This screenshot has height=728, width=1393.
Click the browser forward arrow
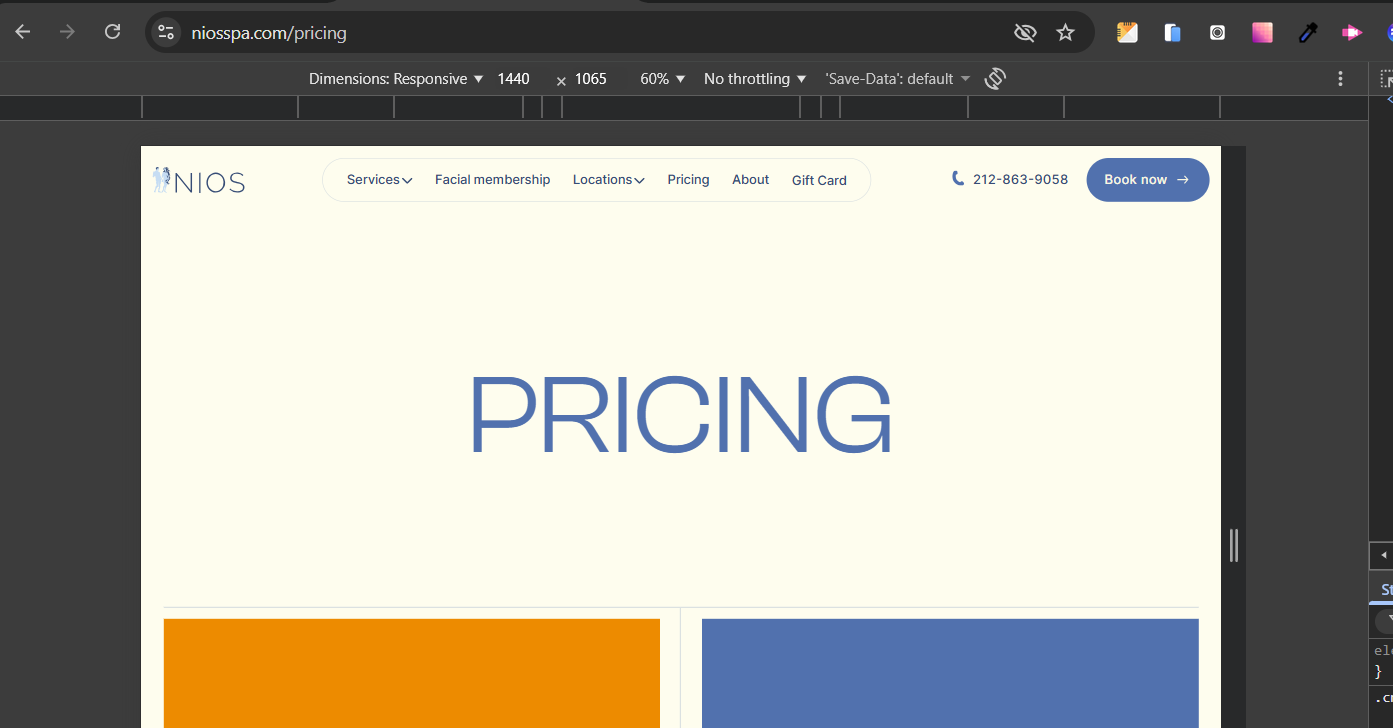67,32
